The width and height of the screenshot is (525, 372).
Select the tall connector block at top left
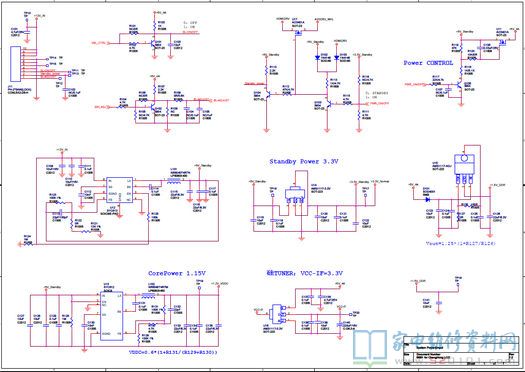(x=15, y=64)
